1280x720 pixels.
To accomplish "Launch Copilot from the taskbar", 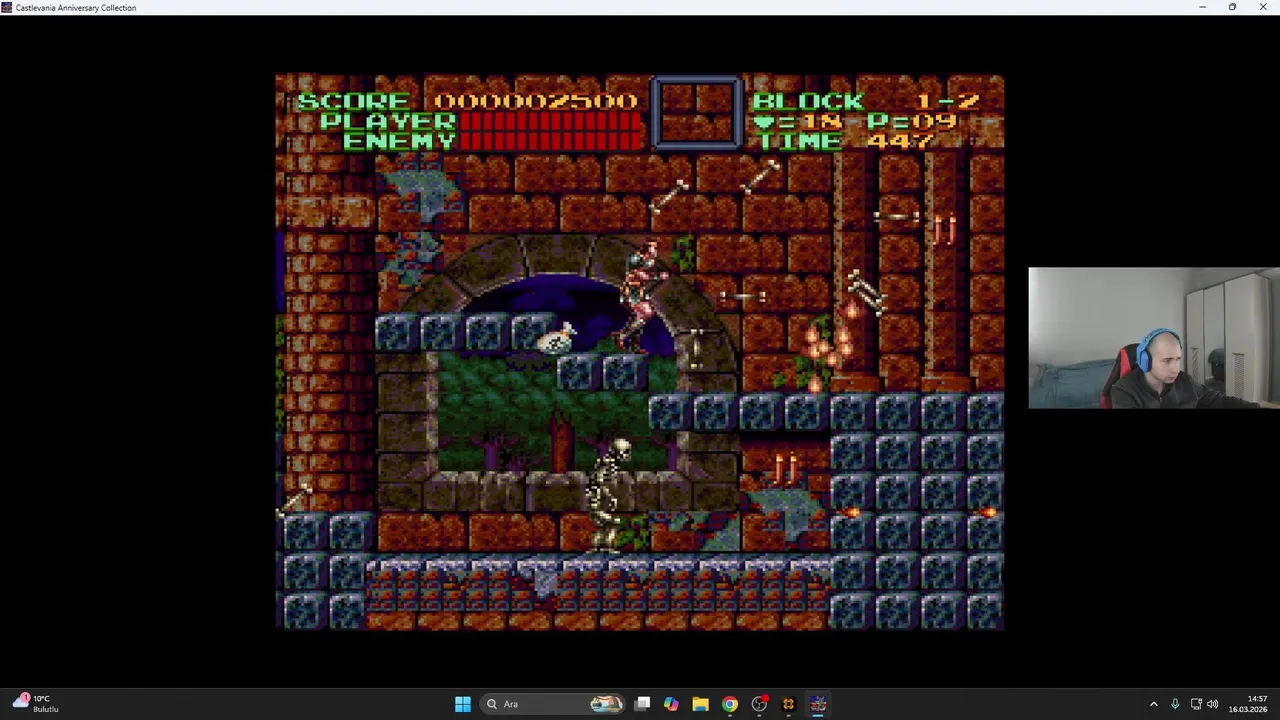I will coord(671,704).
